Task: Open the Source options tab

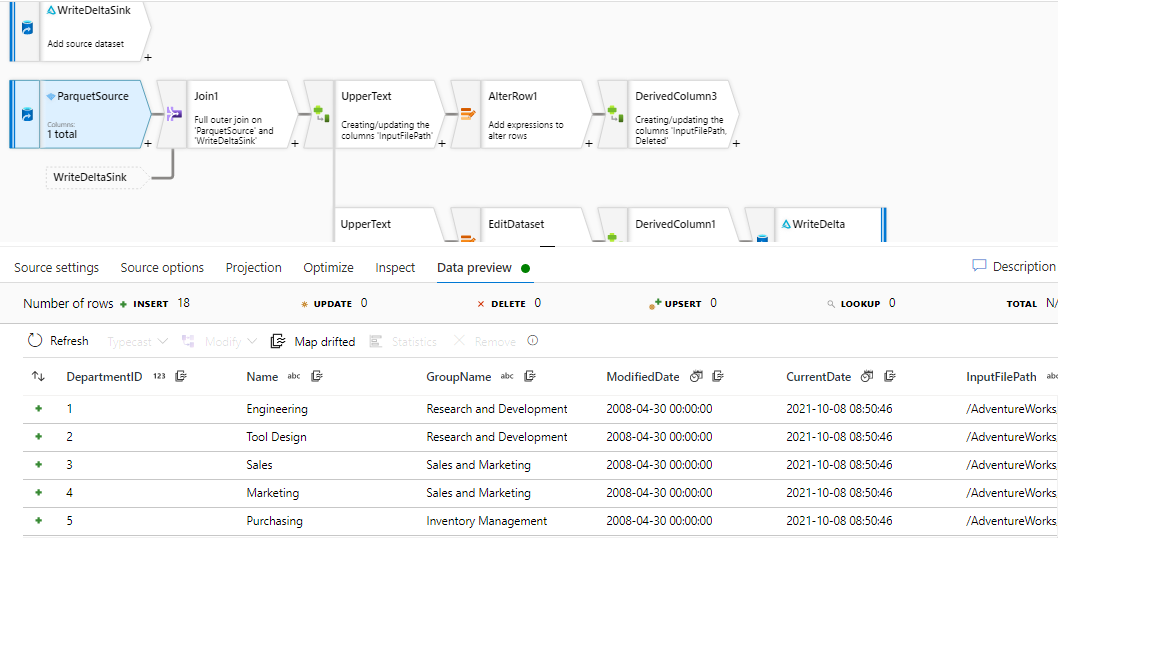Action: click(162, 268)
